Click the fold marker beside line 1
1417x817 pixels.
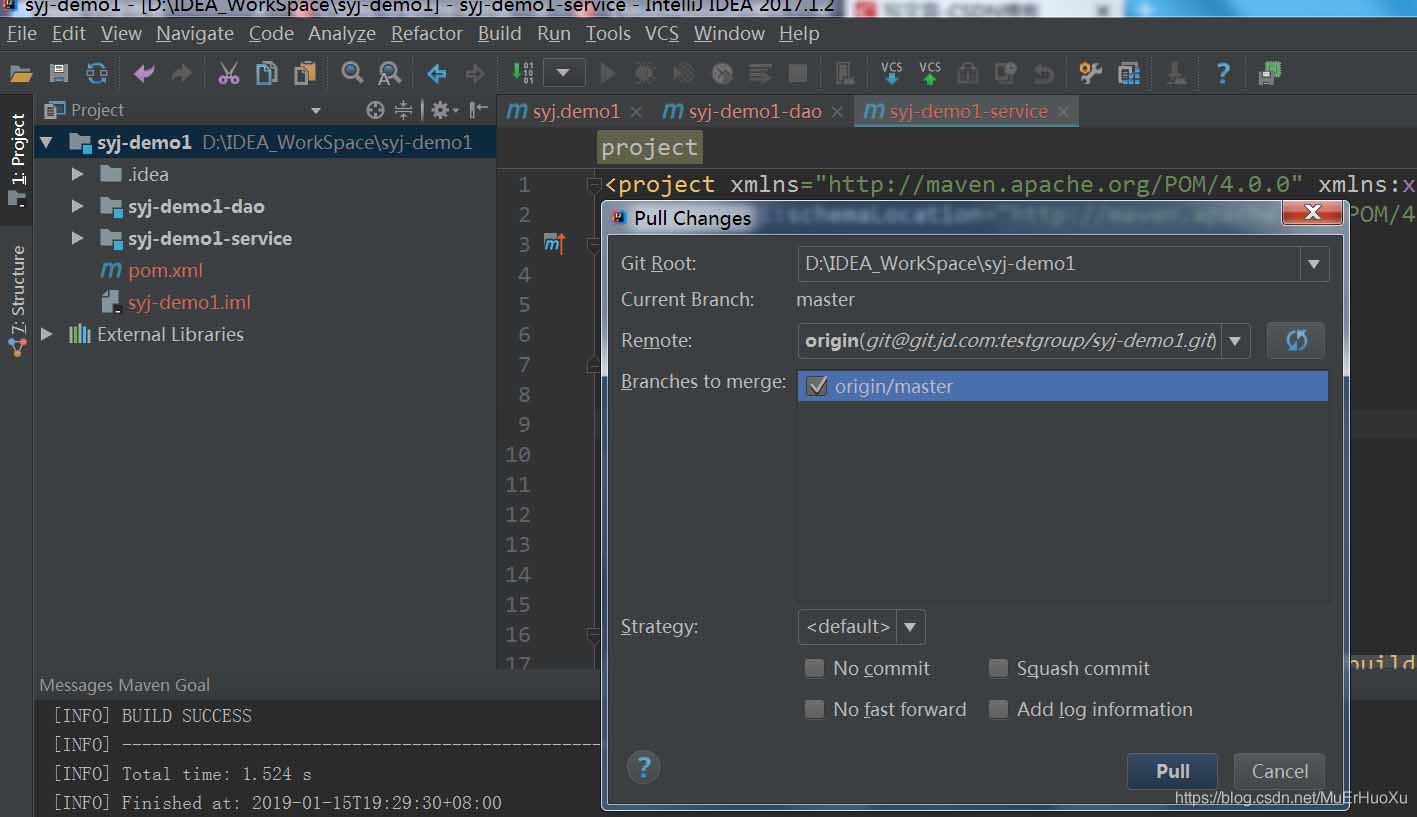point(593,184)
